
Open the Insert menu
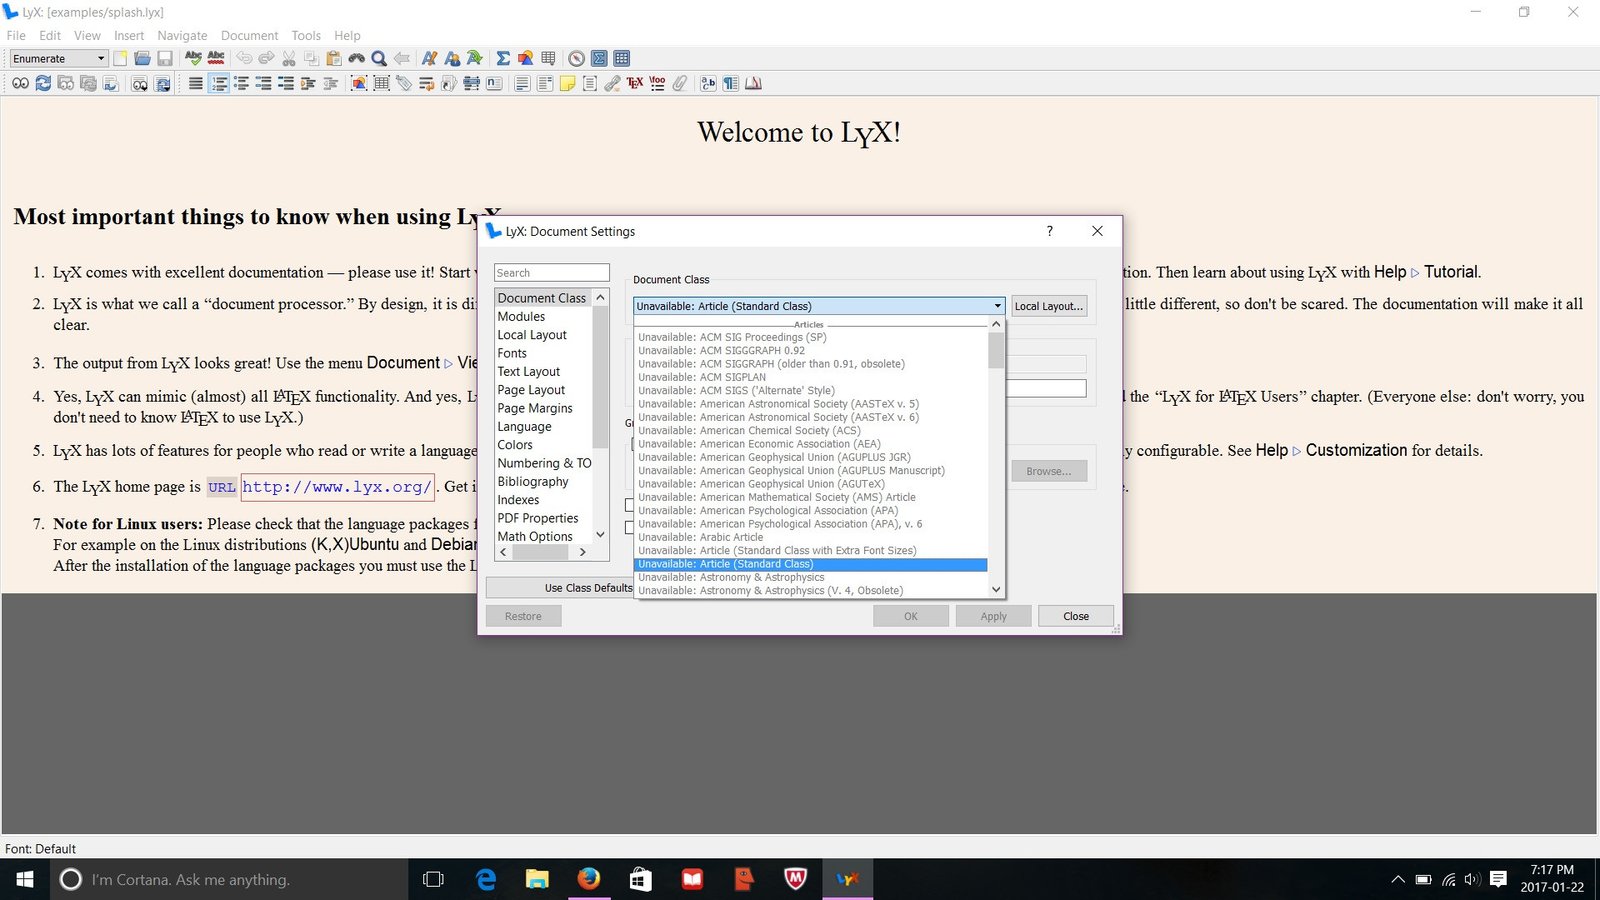(x=129, y=35)
